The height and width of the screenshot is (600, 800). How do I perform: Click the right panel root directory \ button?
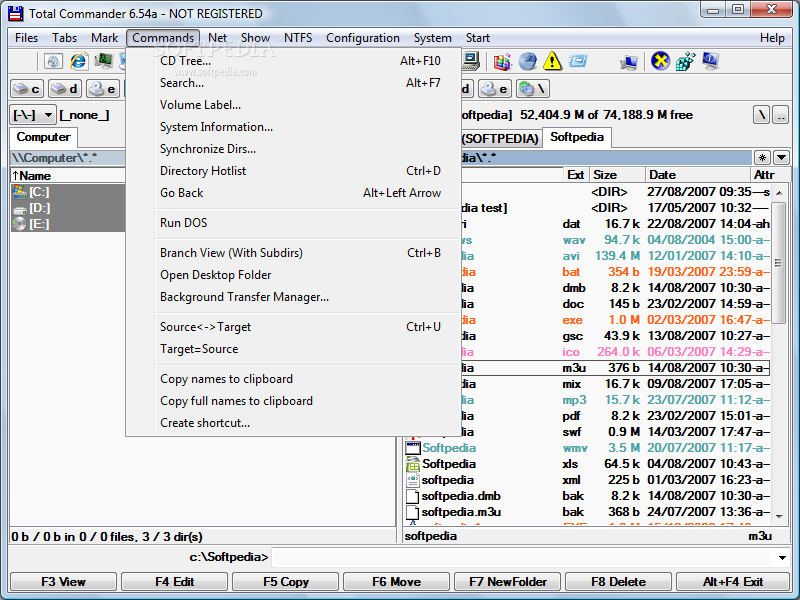click(x=761, y=115)
